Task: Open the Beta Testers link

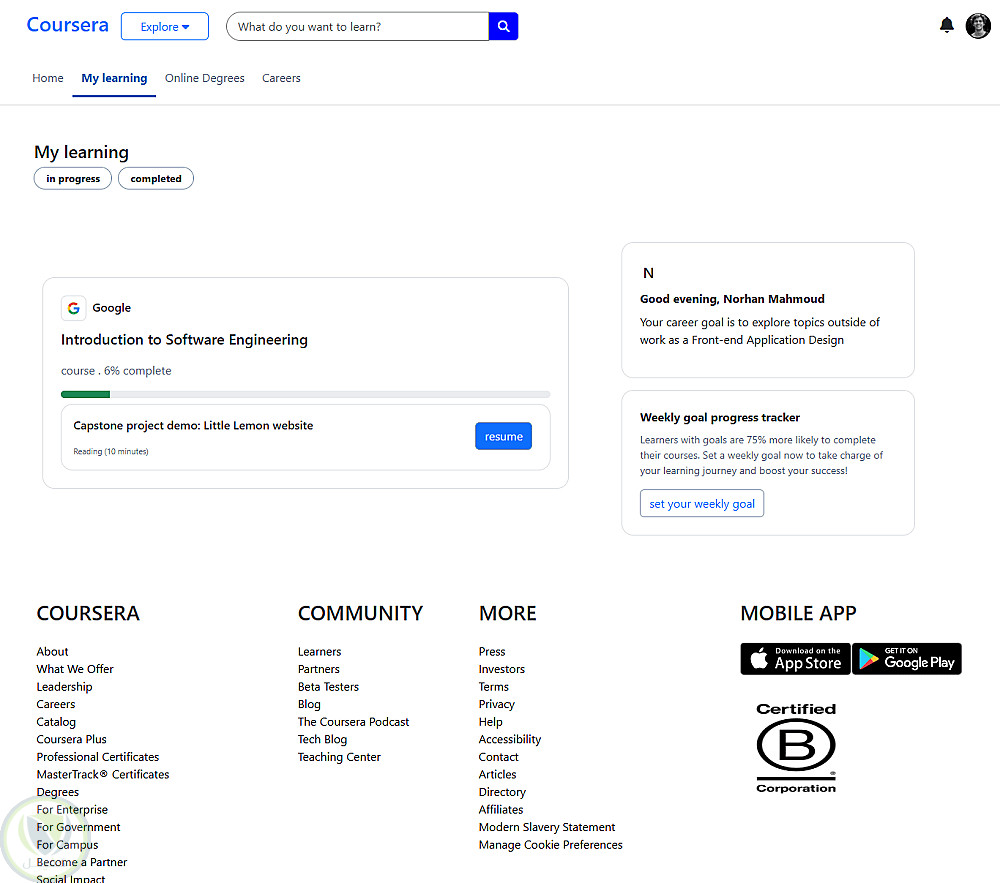Action: (x=328, y=687)
